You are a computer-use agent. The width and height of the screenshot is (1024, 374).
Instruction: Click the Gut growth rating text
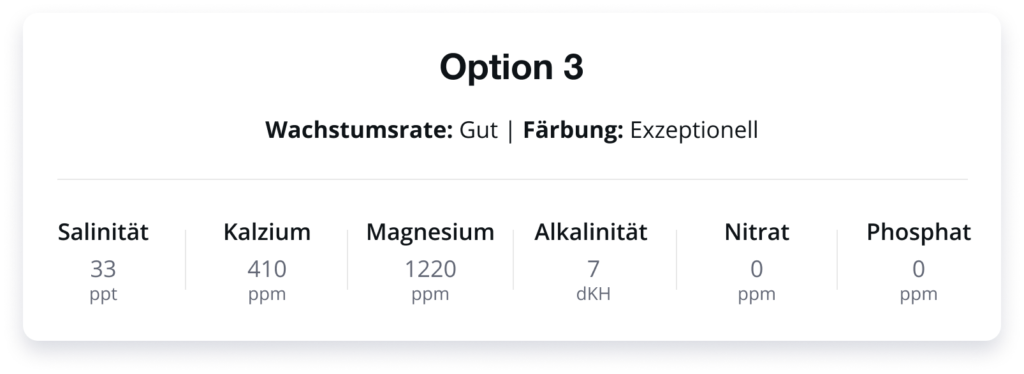[x=478, y=130]
